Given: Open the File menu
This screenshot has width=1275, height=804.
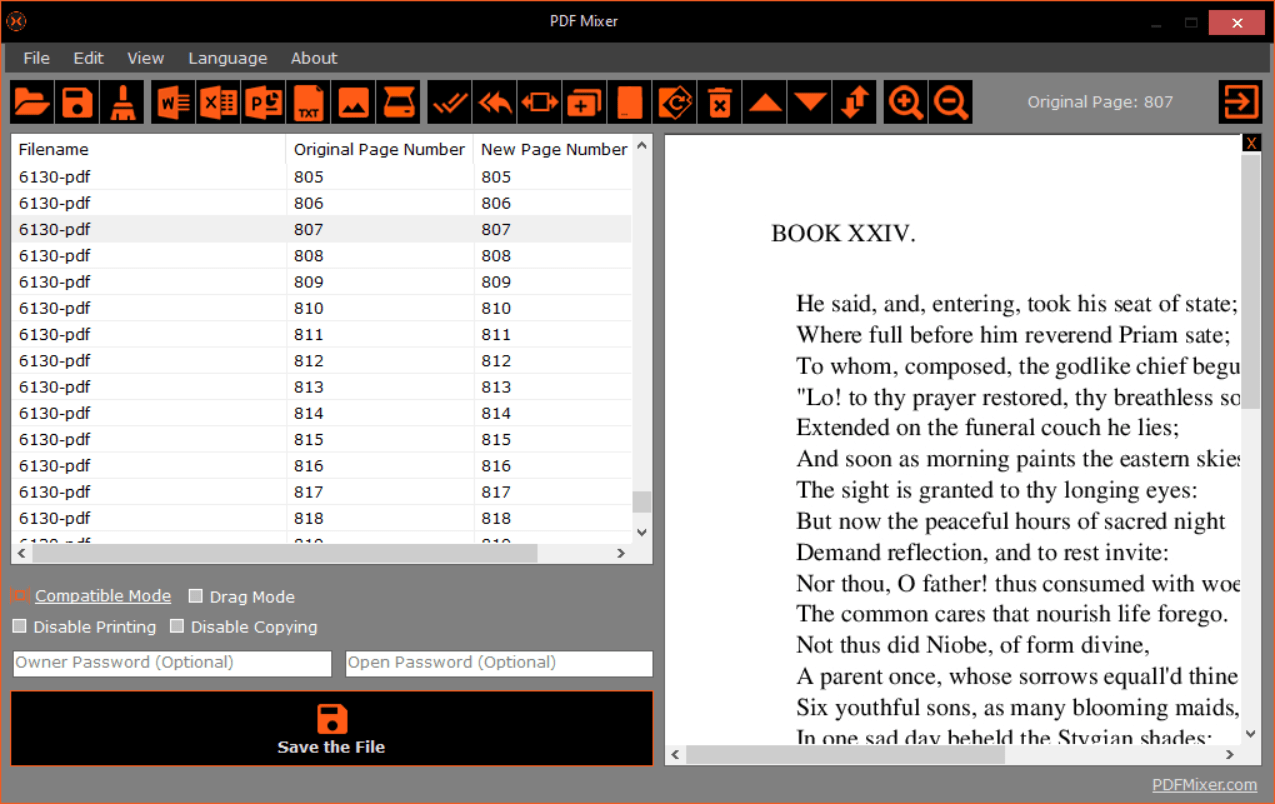Looking at the screenshot, I should pos(36,58).
